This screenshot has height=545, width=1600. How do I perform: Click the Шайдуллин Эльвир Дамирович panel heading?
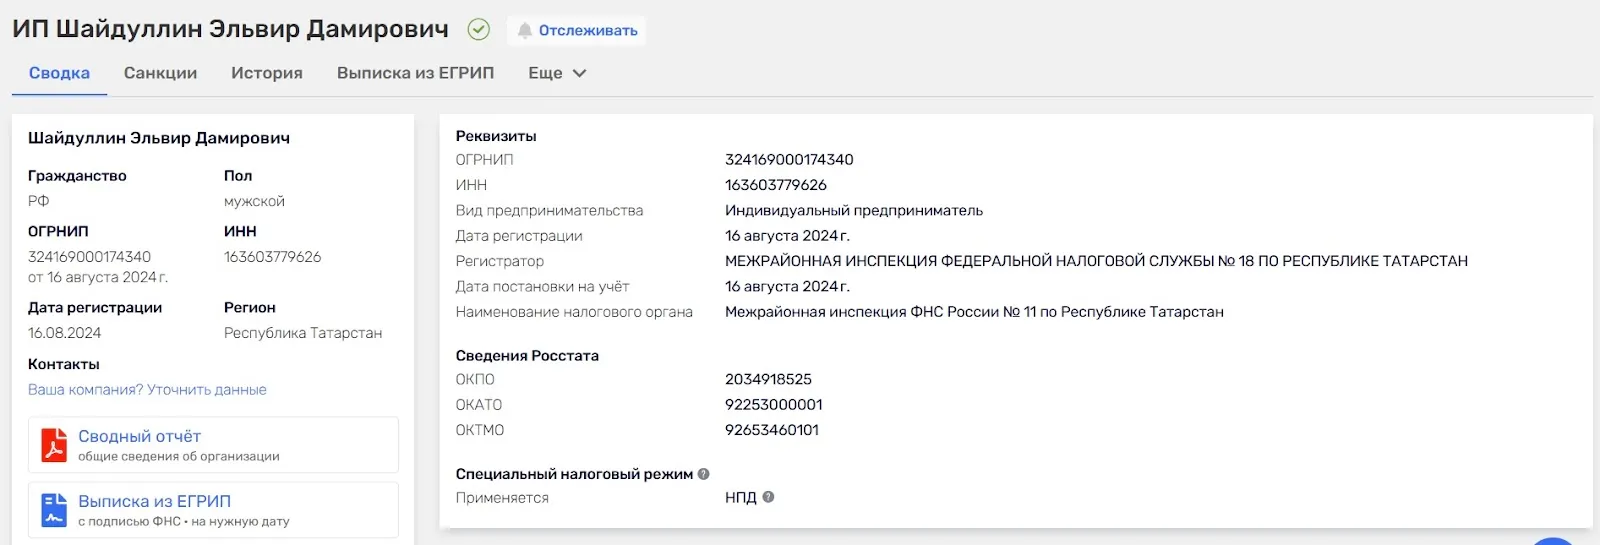pos(159,138)
